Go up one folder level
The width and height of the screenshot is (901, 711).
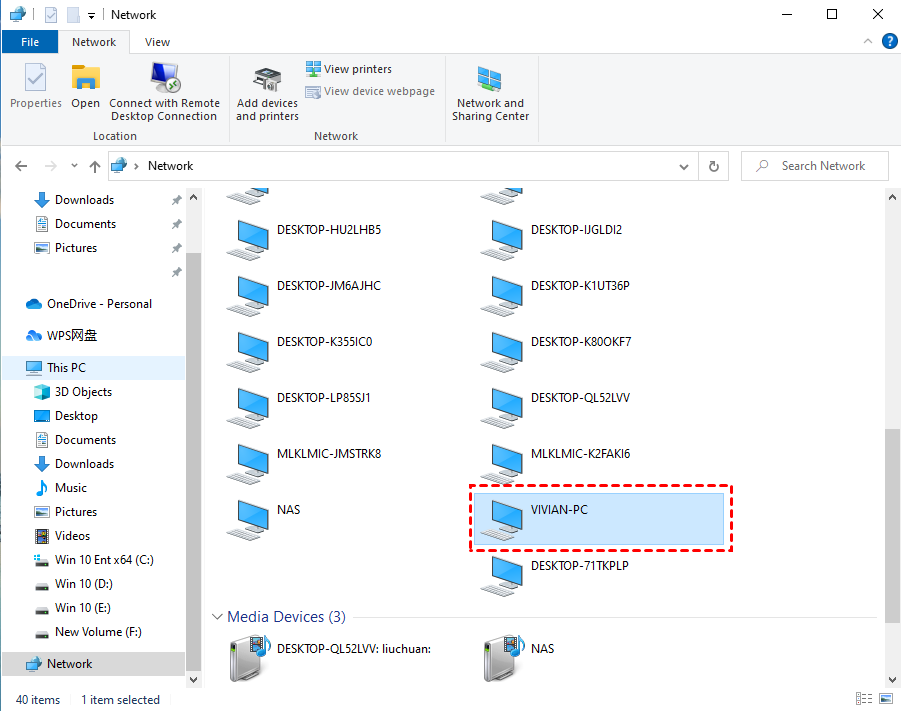click(x=95, y=167)
